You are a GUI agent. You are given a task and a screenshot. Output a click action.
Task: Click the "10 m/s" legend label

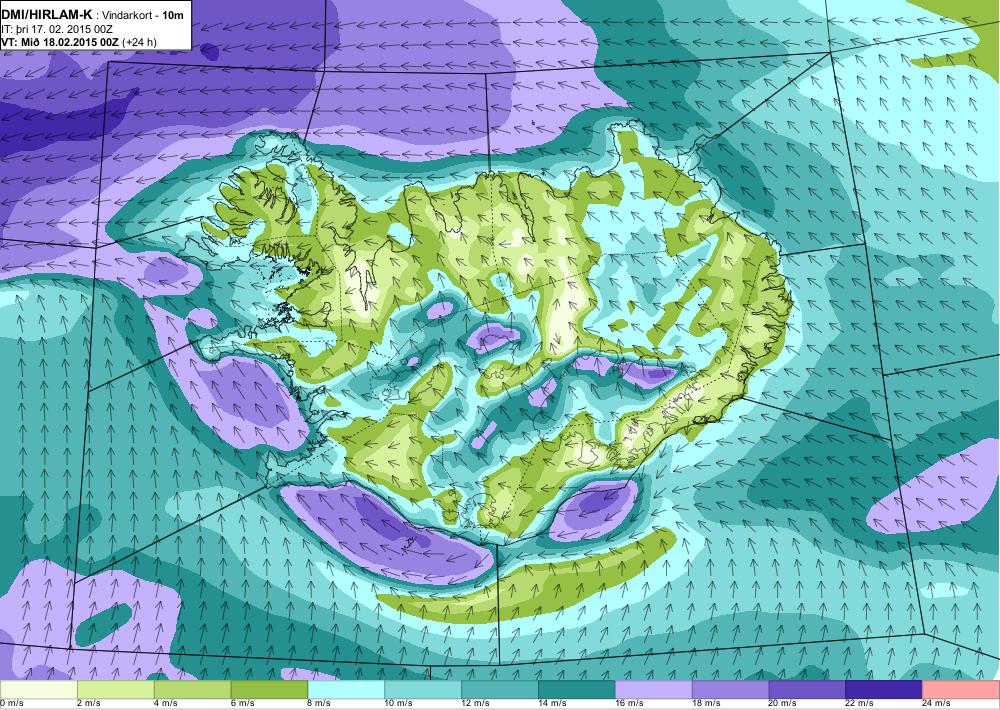coord(398,704)
